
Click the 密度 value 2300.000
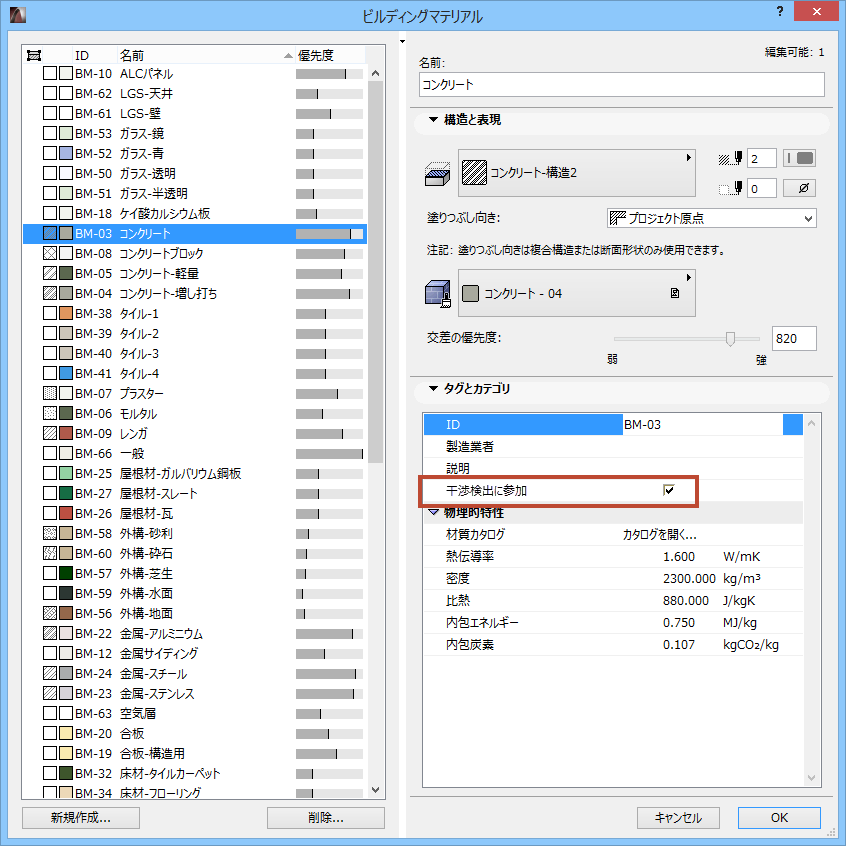689,578
